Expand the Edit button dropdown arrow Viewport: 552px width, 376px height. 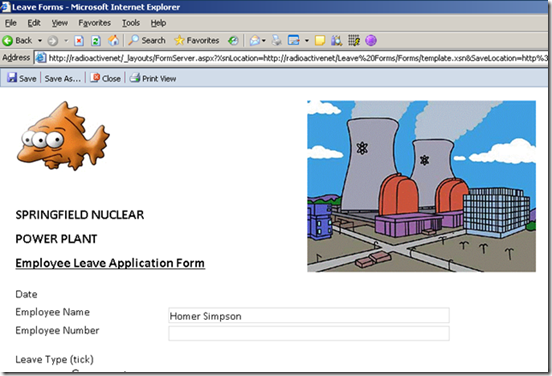tap(307, 41)
